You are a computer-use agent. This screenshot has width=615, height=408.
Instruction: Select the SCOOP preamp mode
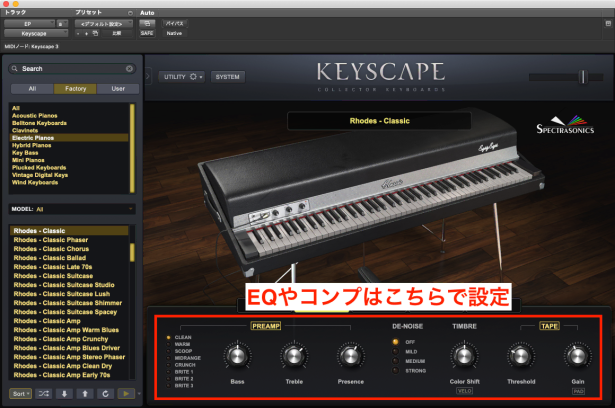pyautogui.click(x=179, y=351)
